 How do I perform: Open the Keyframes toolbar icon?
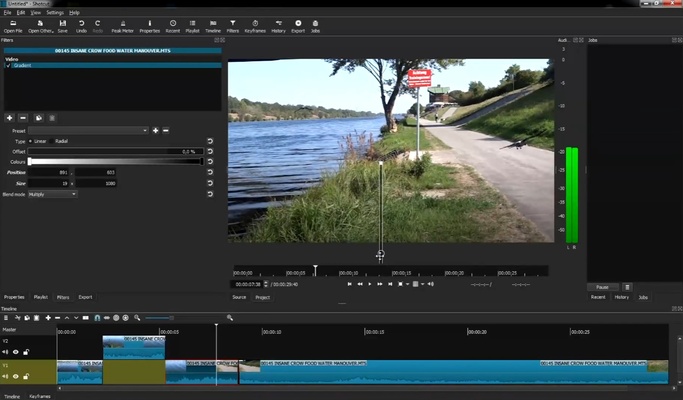pos(255,26)
